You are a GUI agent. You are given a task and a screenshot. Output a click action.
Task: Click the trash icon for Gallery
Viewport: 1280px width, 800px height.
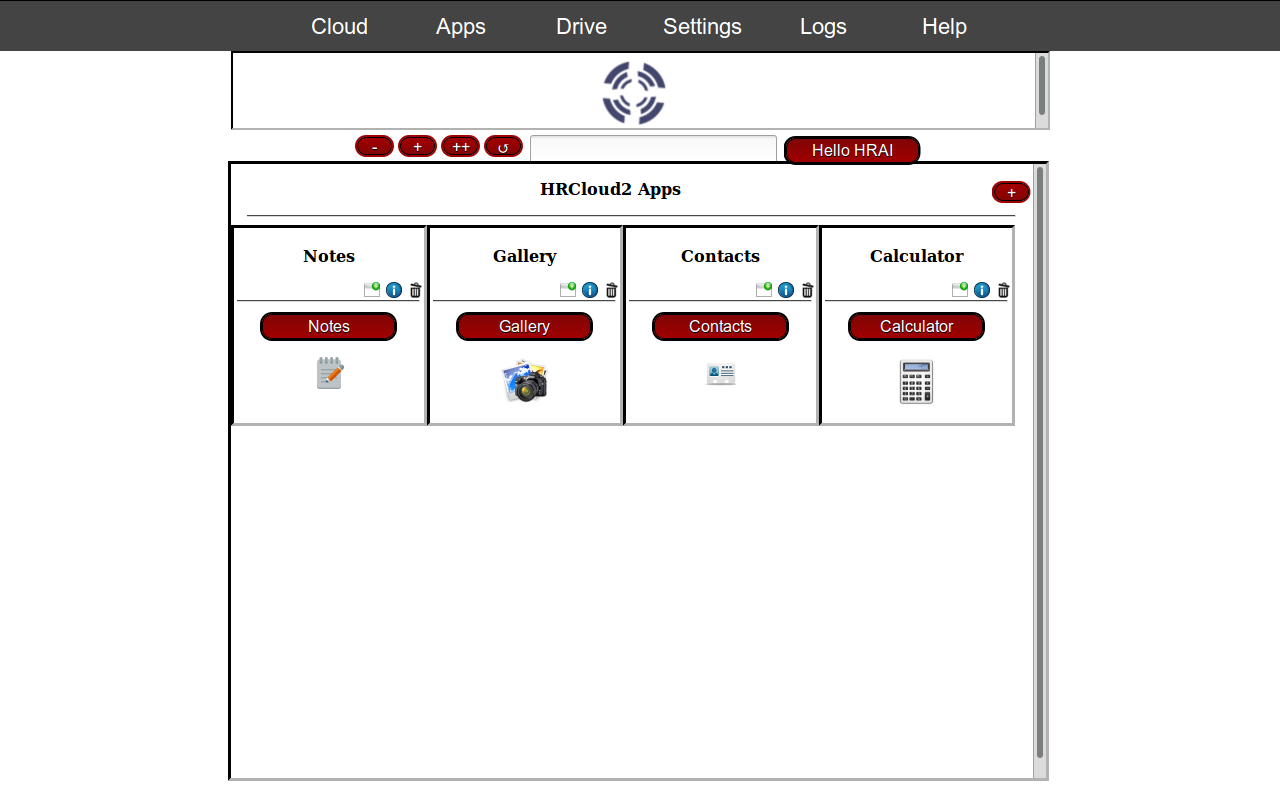click(x=612, y=290)
